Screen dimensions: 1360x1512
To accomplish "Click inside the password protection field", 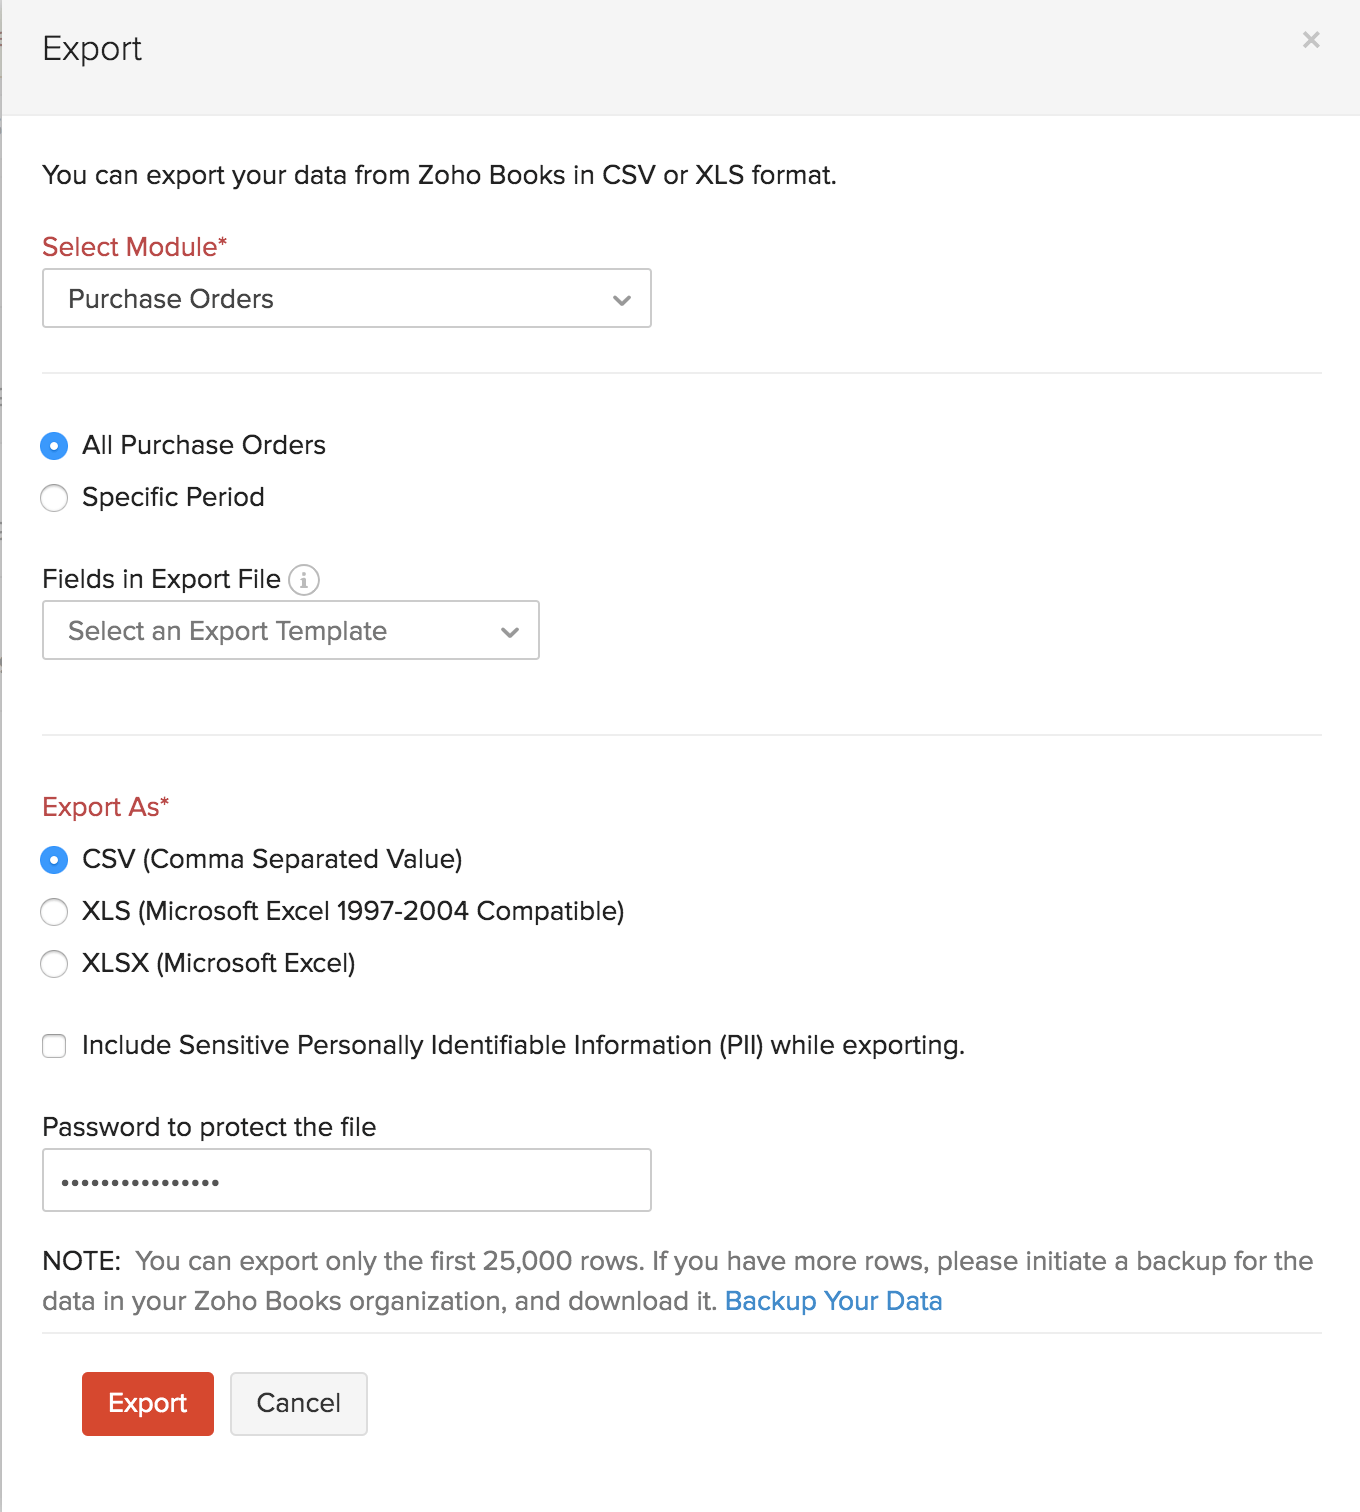I will (346, 1180).
